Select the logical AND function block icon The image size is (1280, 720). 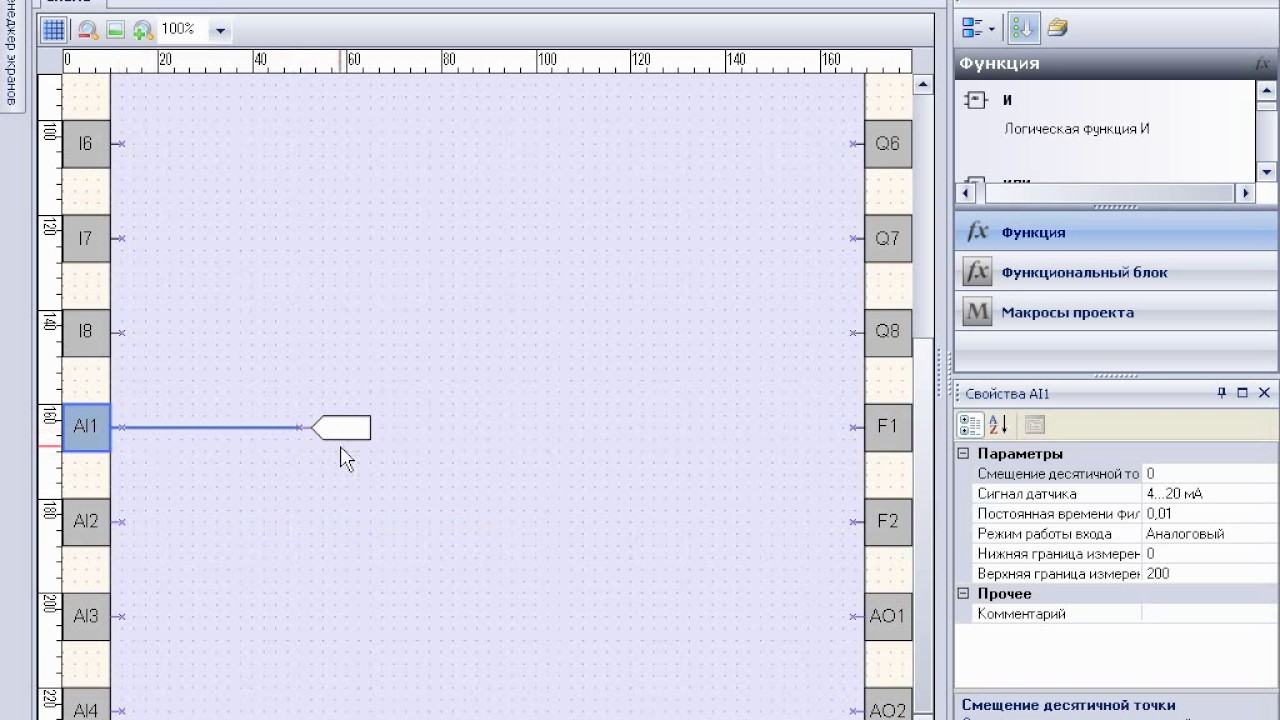(x=975, y=100)
